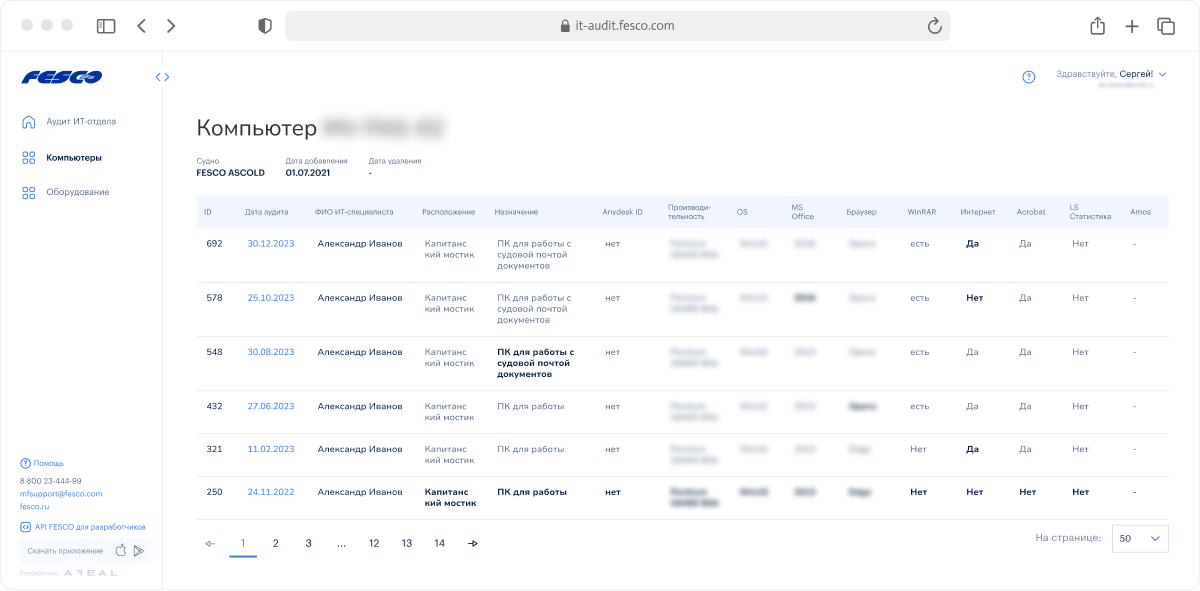Toggle the browser sidebar panel button
This screenshot has width=1200, height=591.
106,26
